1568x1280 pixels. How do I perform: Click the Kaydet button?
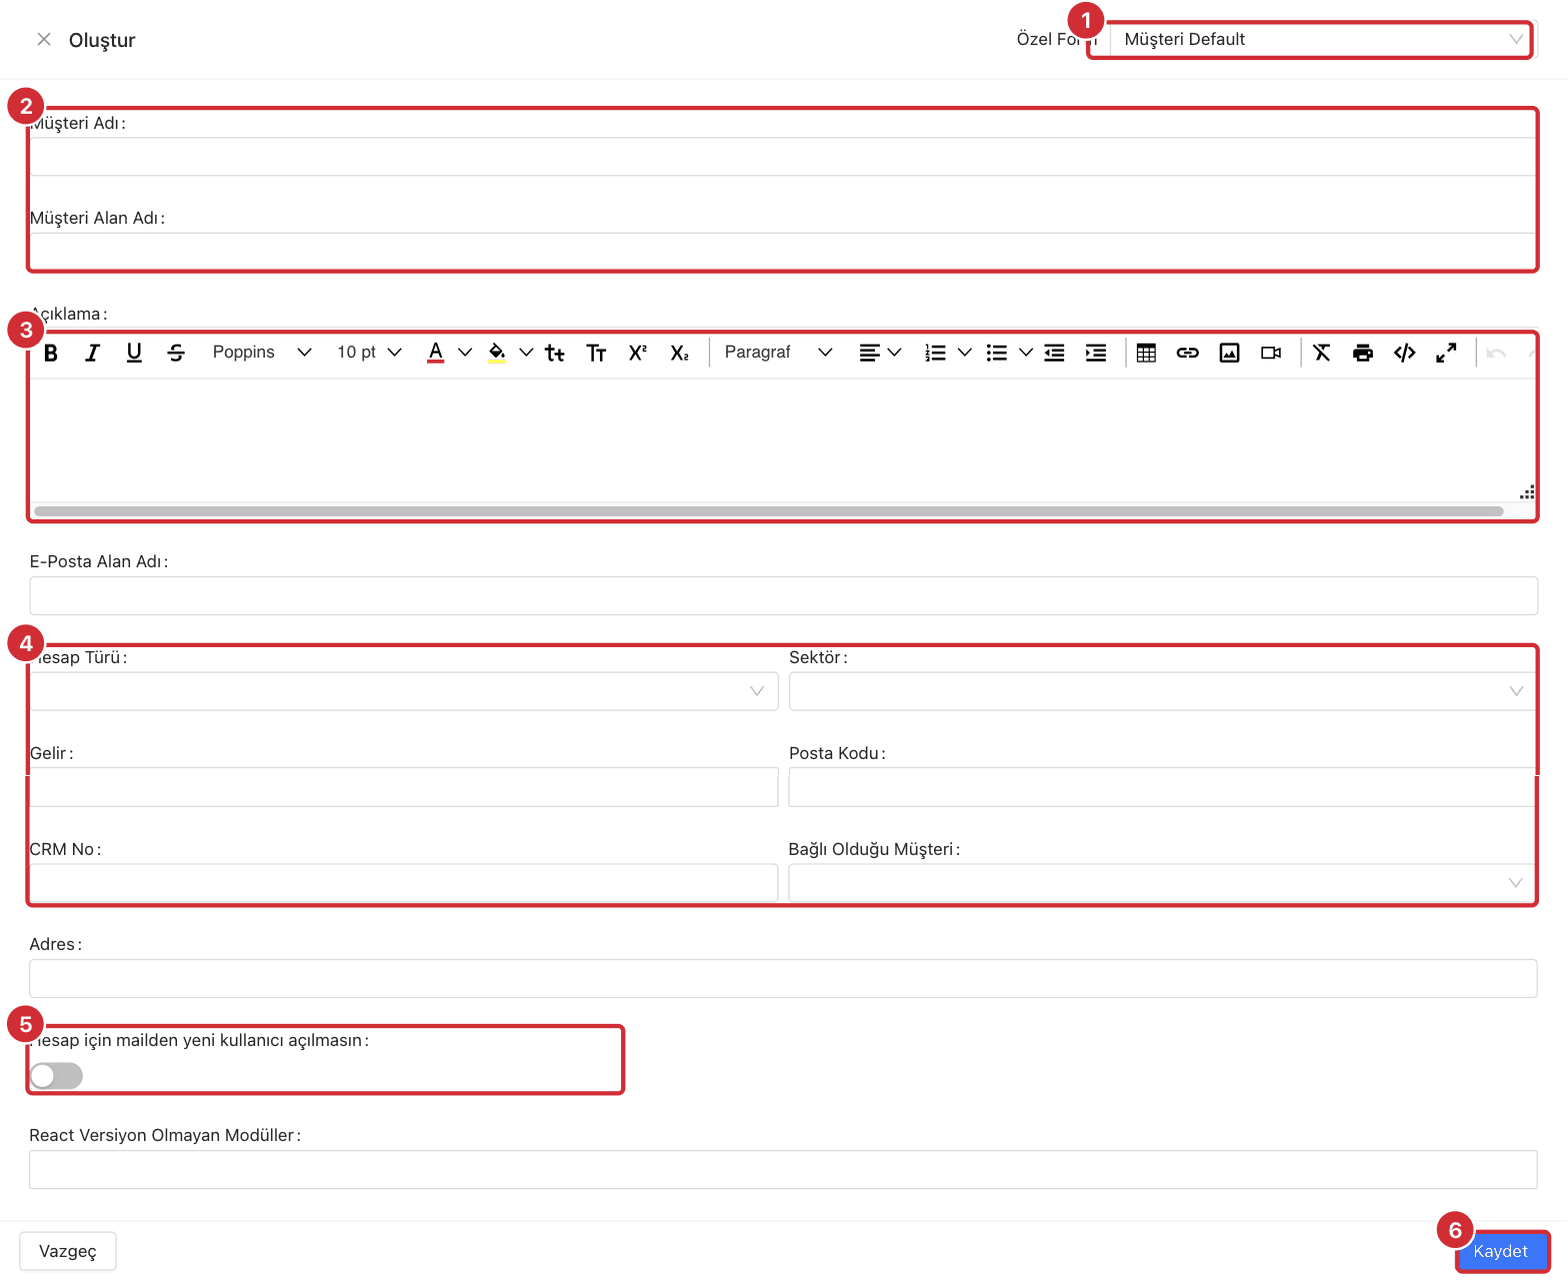click(x=1501, y=1251)
